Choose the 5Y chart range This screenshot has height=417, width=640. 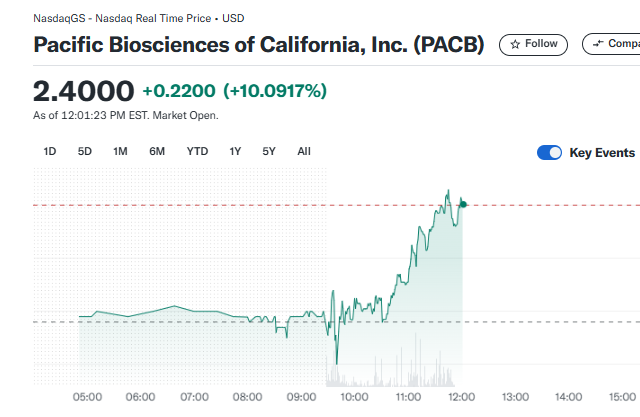pyautogui.click(x=269, y=152)
